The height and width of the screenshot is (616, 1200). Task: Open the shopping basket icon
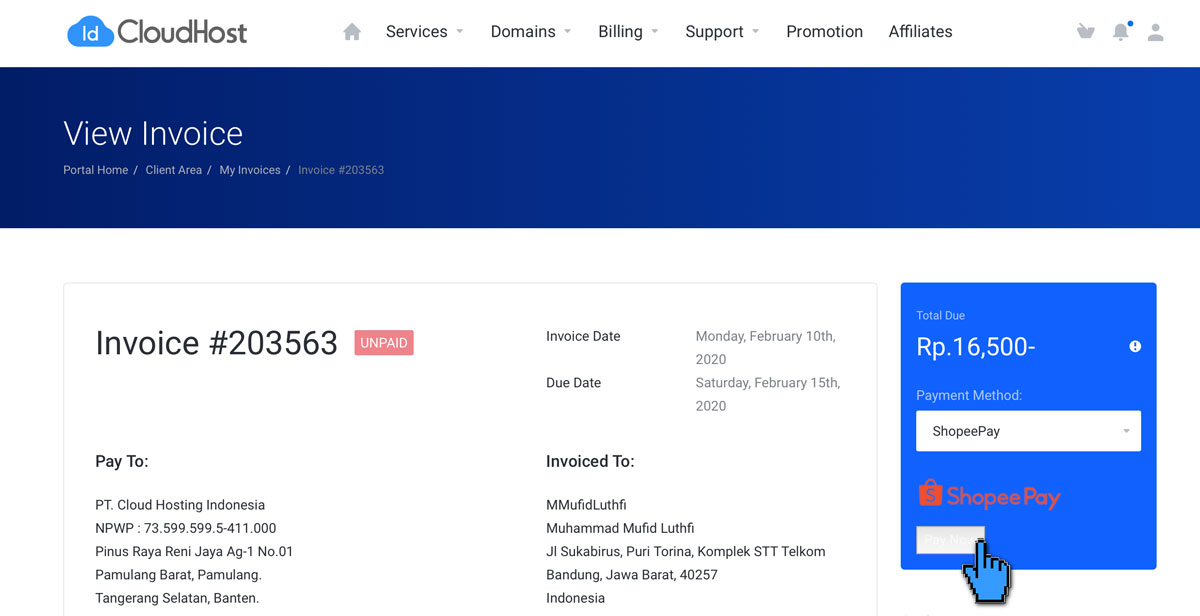tap(1085, 32)
